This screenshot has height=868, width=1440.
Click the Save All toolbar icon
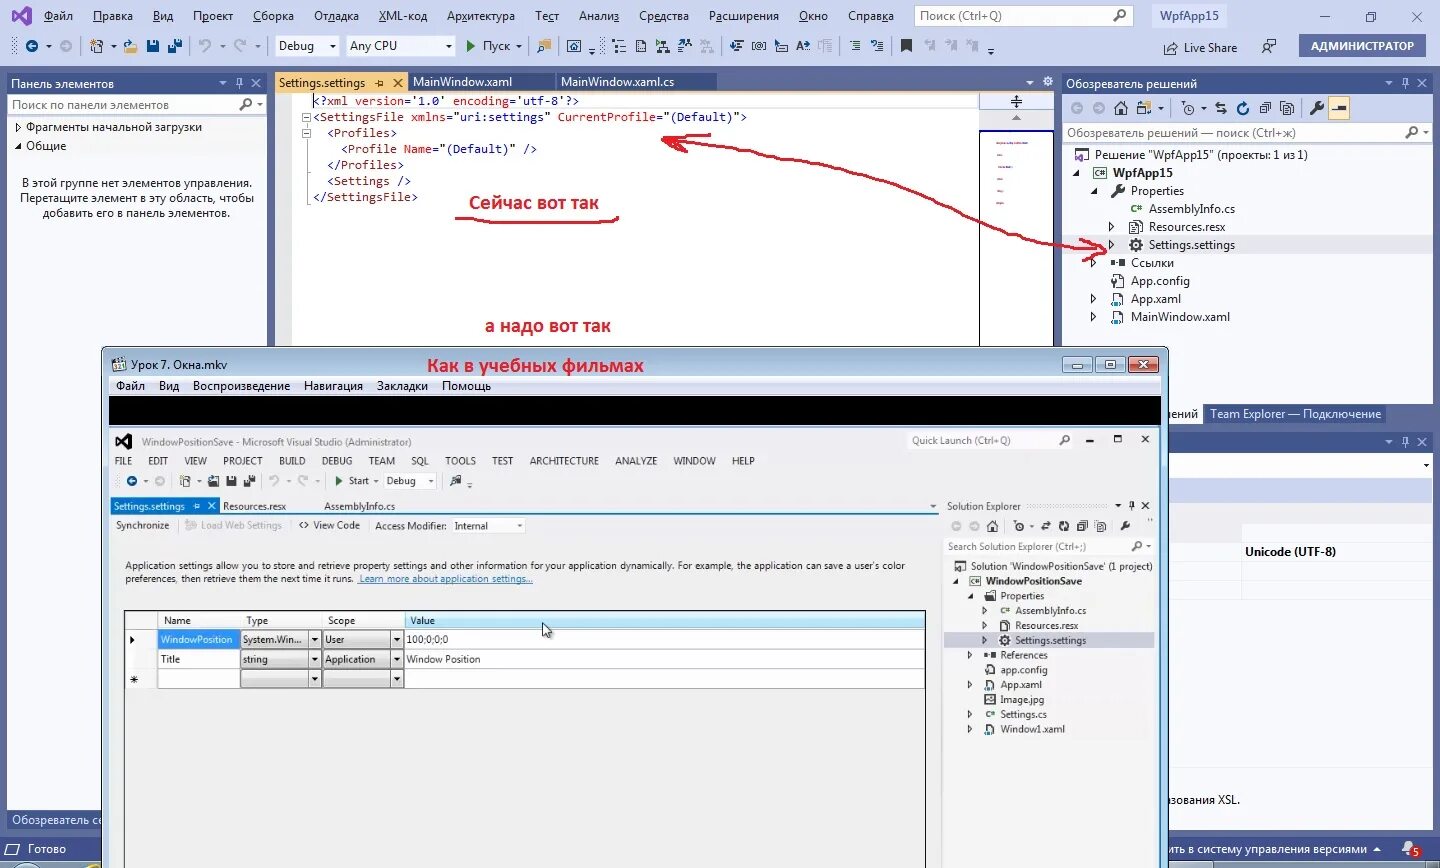click(174, 46)
